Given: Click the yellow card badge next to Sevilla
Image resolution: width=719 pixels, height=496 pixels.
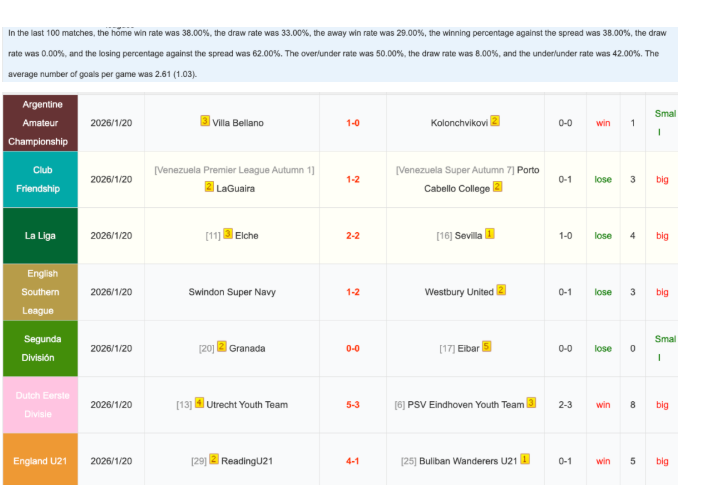Looking at the screenshot, I should [x=490, y=235].
